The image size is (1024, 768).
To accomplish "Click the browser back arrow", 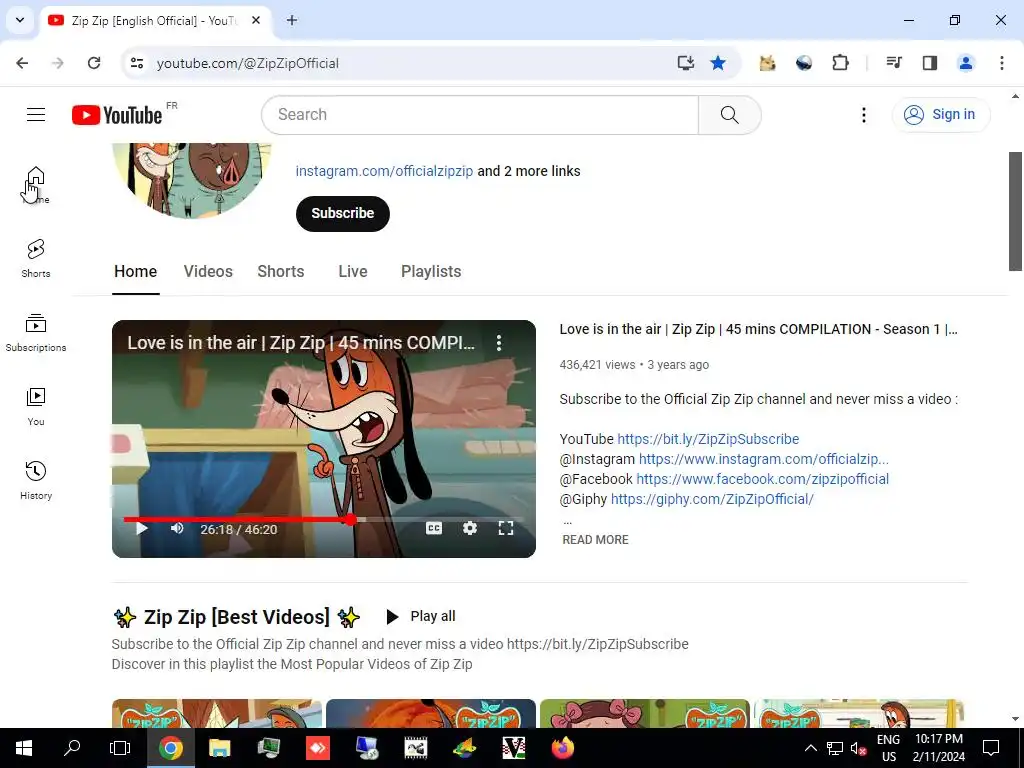I will coord(22,63).
